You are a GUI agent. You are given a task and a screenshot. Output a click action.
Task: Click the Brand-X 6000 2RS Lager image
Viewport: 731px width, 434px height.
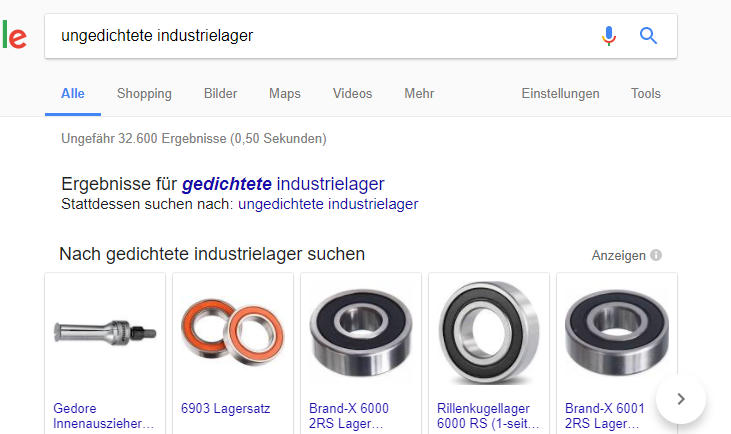pyautogui.click(x=361, y=332)
